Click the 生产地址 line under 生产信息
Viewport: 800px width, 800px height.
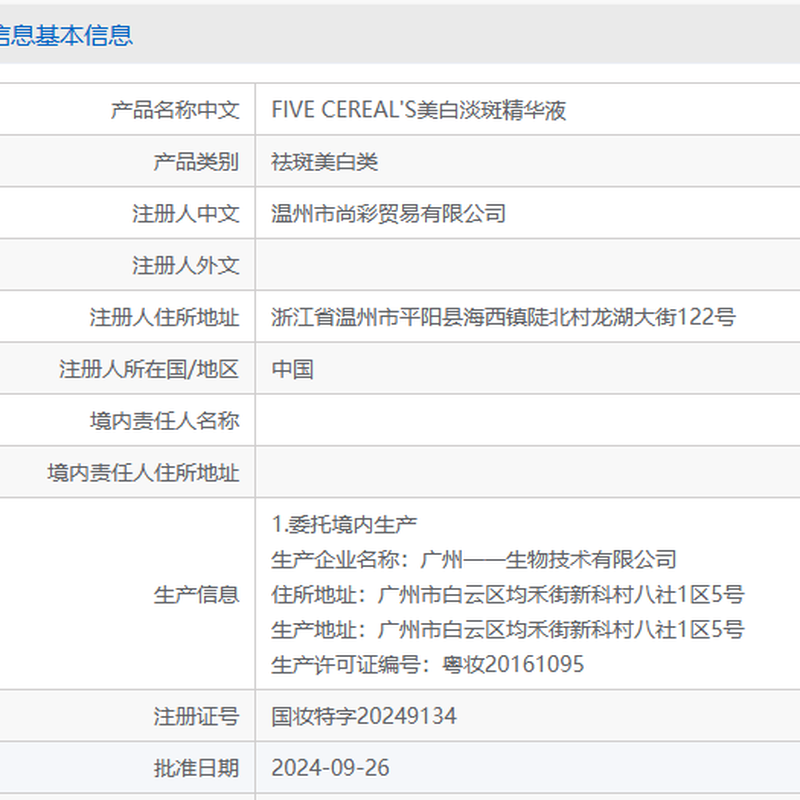507,630
